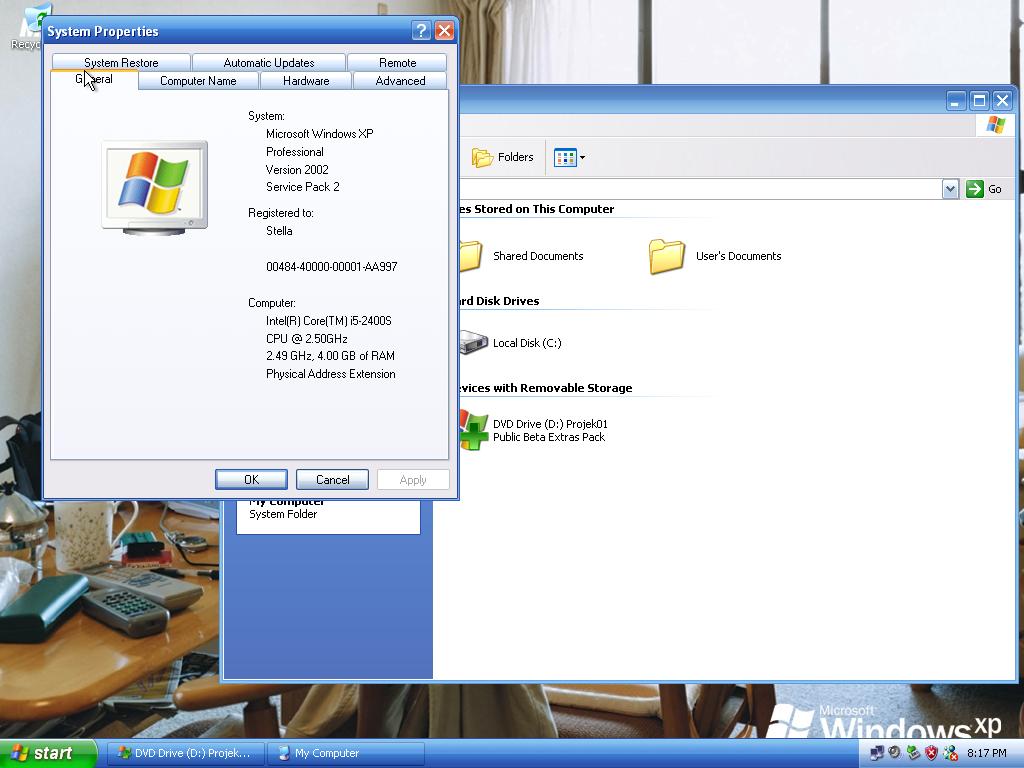Toggle the Folders pane button

[x=503, y=157]
